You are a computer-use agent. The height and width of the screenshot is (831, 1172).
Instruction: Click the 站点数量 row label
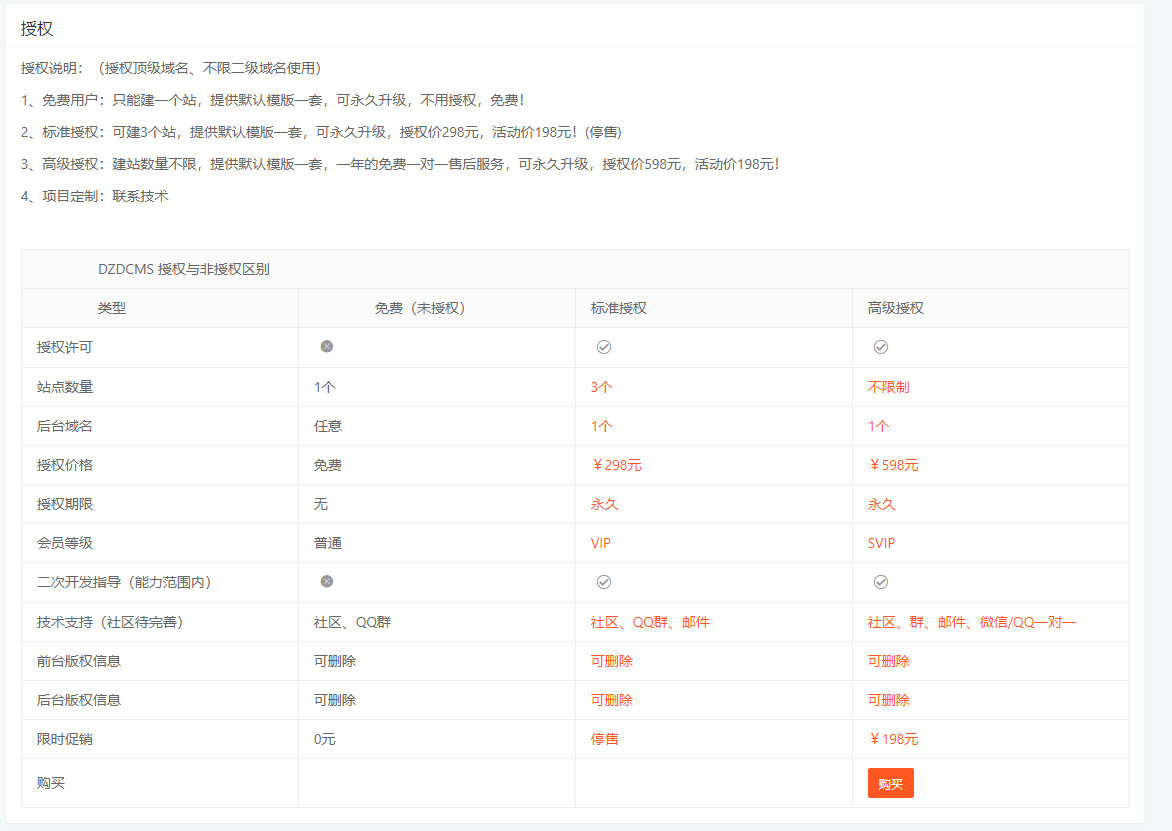click(x=65, y=387)
